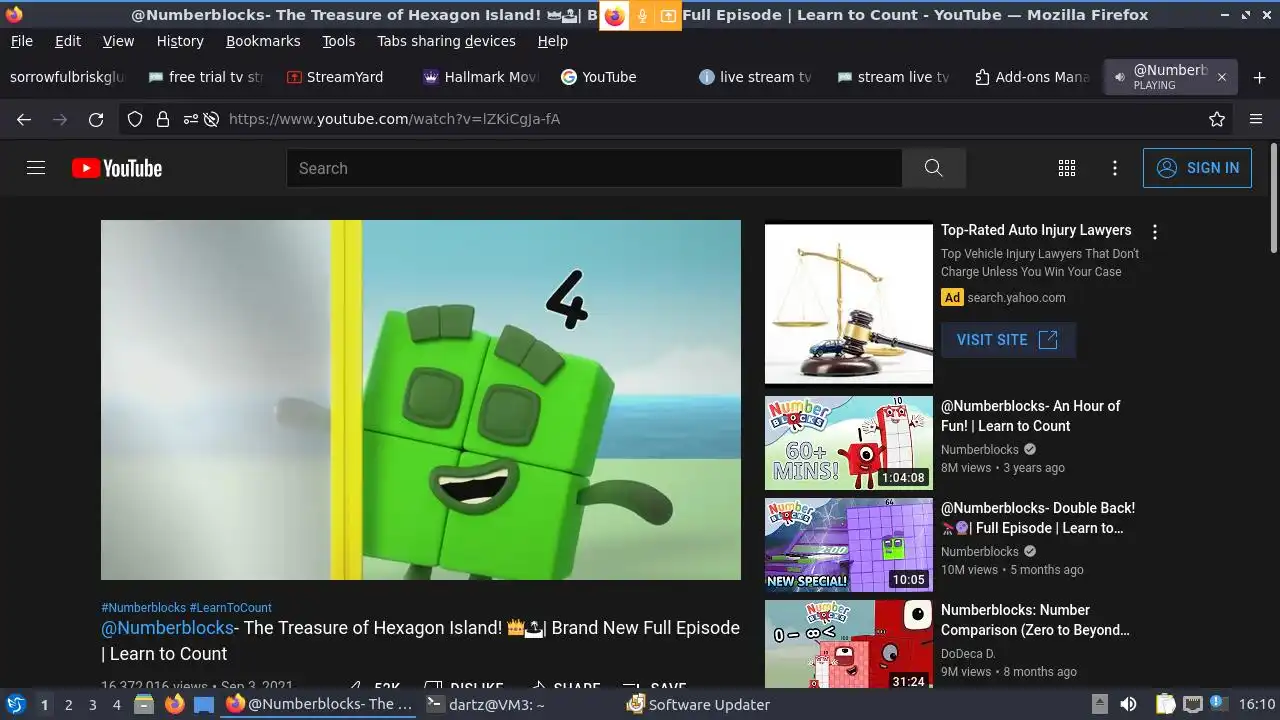Focus the YouTube Search field

coord(594,168)
